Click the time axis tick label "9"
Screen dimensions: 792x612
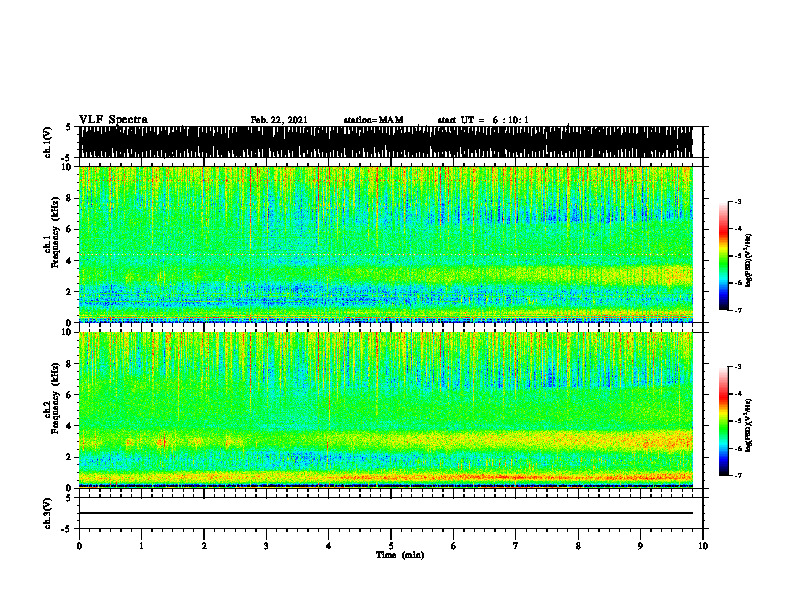point(640,546)
